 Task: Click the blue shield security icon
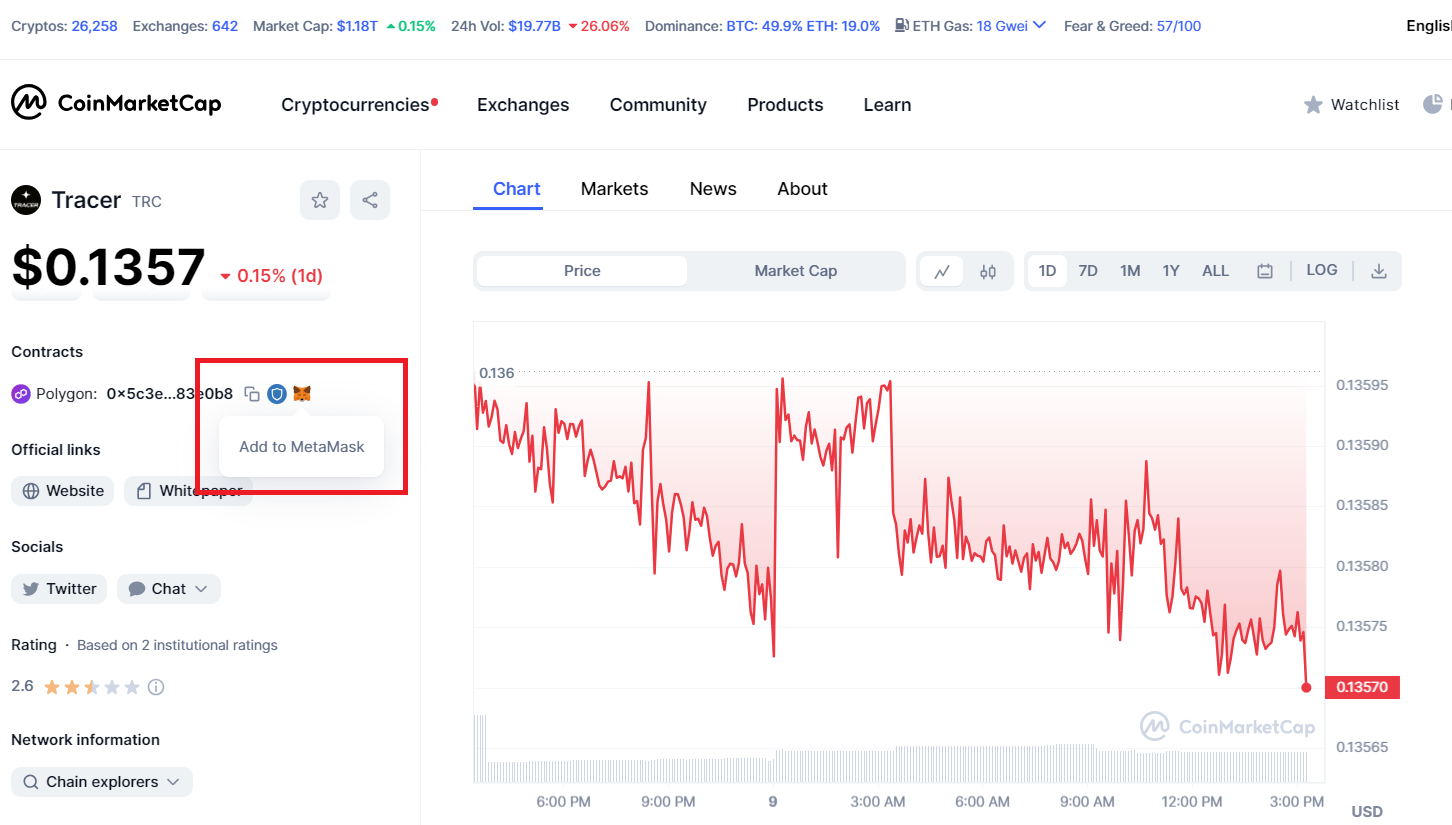click(277, 394)
